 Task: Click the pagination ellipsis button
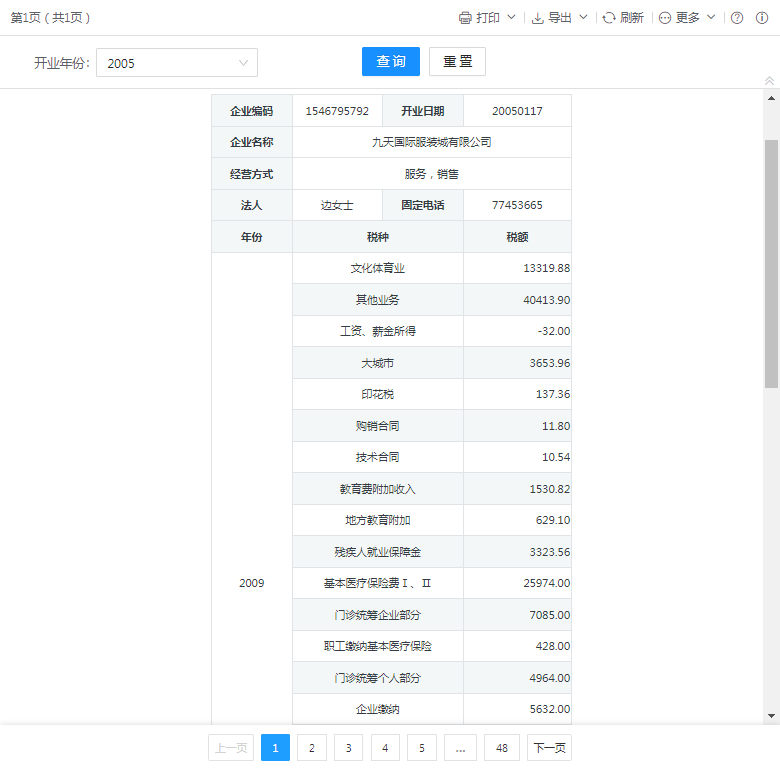[460, 748]
